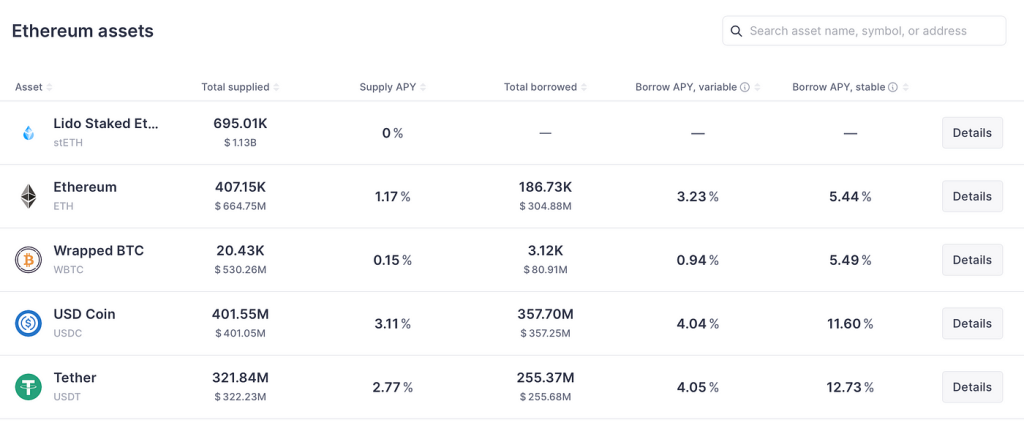This screenshot has height=431, width=1024.
Task: Click the 4.05% variable borrow APY
Action: point(697,387)
